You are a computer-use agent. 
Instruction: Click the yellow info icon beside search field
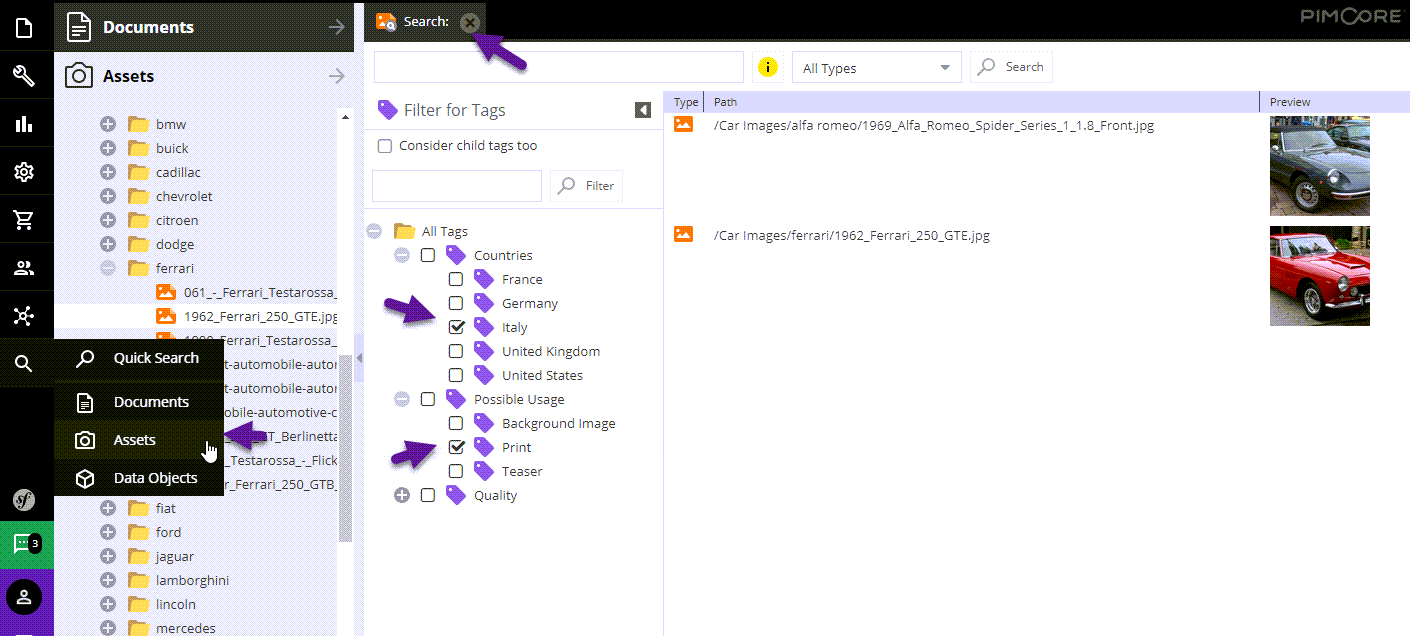coord(767,68)
